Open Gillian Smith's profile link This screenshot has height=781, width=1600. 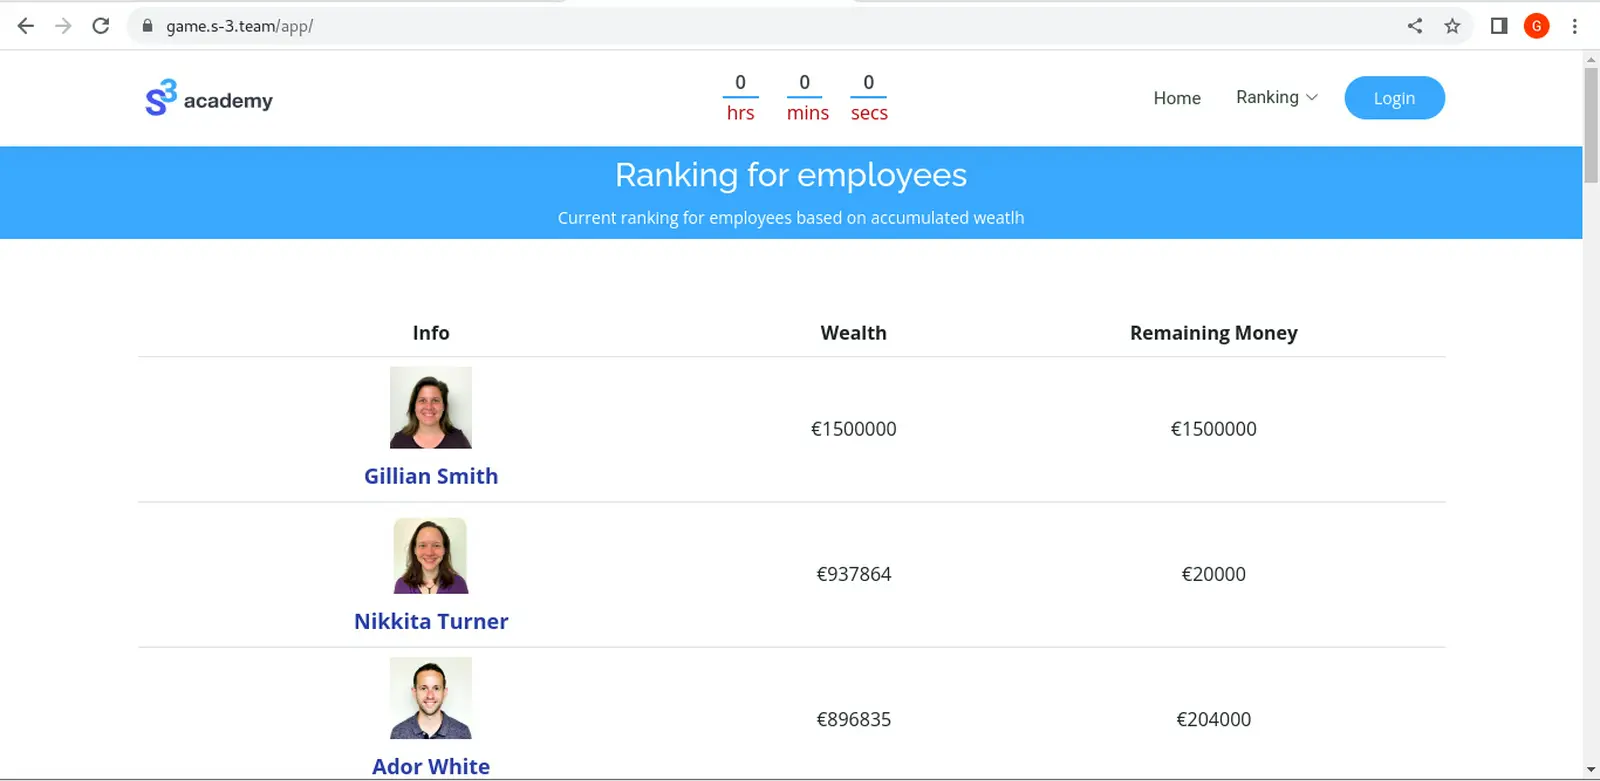pos(431,476)
